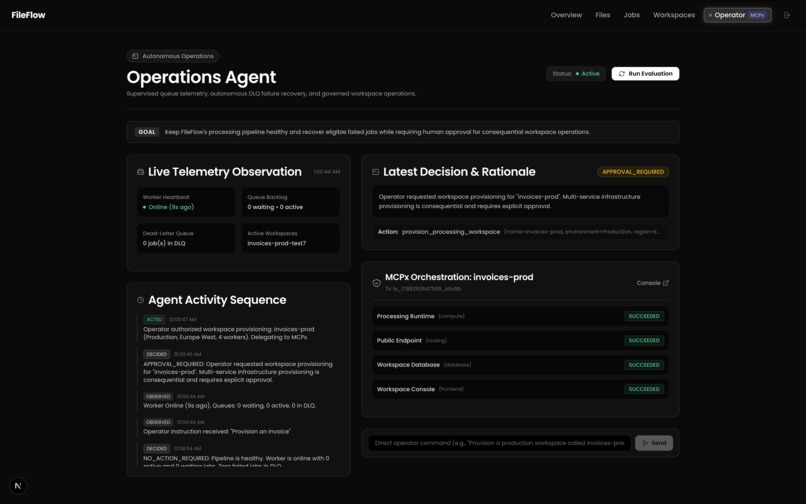Click the Live Telemetry Observation panel icon

[x=140, y=172]
